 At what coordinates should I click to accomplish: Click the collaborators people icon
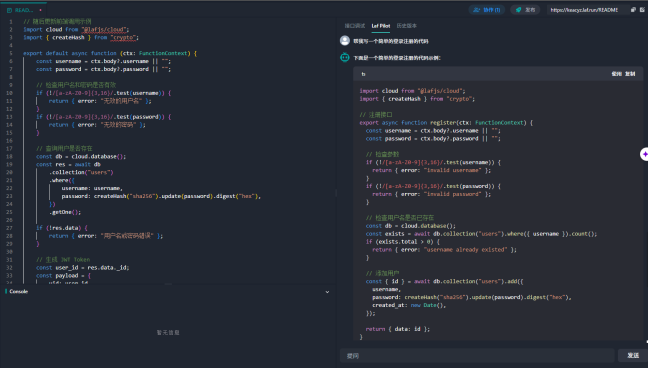click(476, 10)
